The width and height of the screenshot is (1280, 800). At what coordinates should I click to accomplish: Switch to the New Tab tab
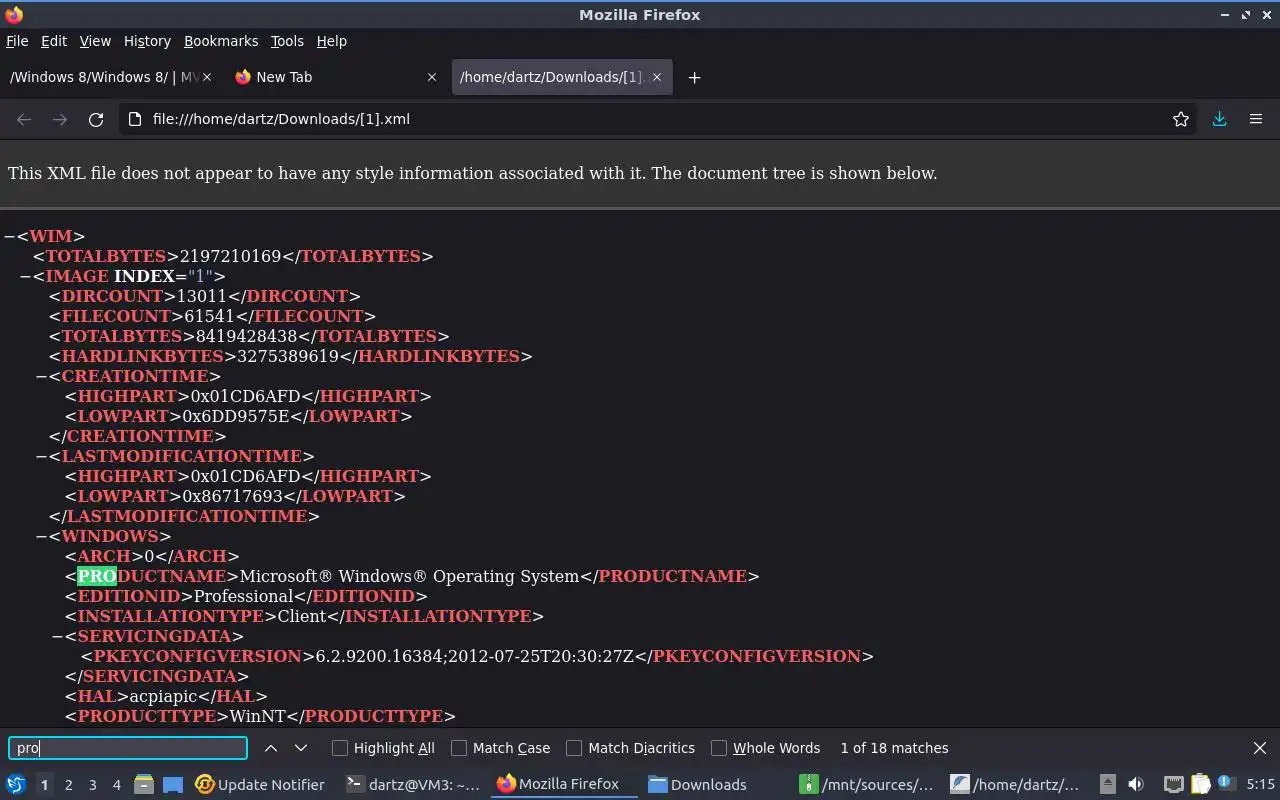click(336, 77)
